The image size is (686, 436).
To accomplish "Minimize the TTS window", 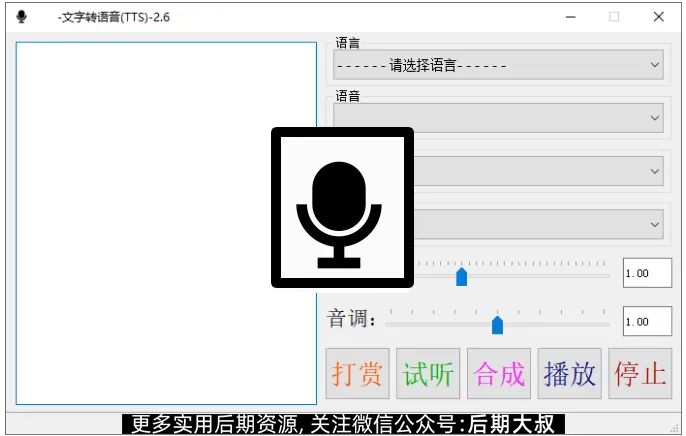I will 570,17.
